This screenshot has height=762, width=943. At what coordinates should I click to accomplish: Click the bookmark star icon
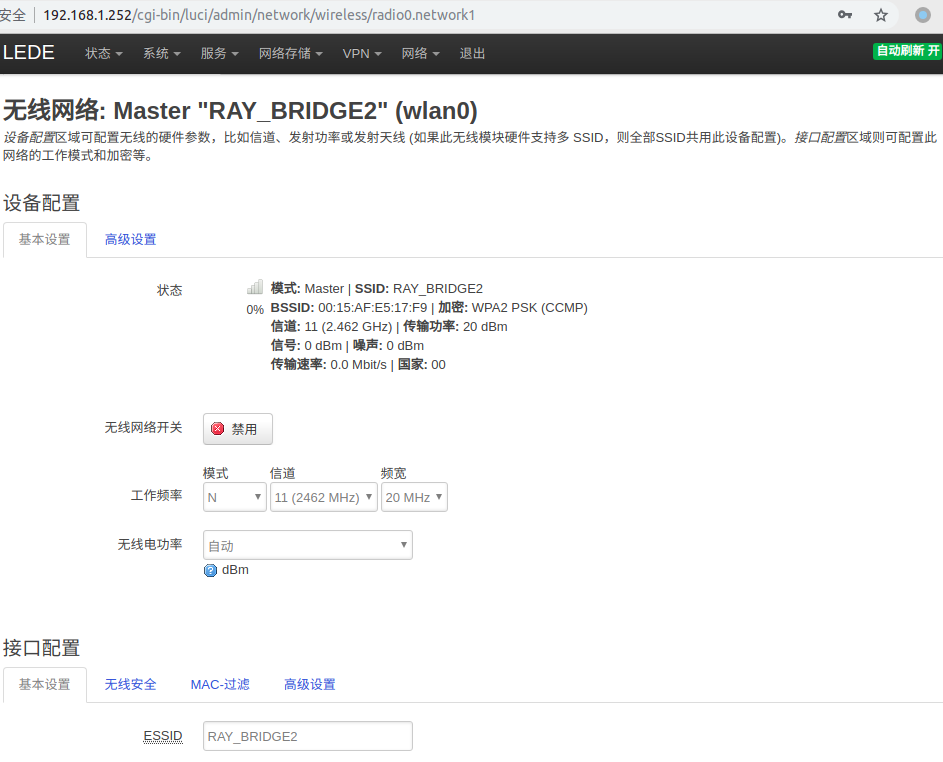tap(881, 15)
